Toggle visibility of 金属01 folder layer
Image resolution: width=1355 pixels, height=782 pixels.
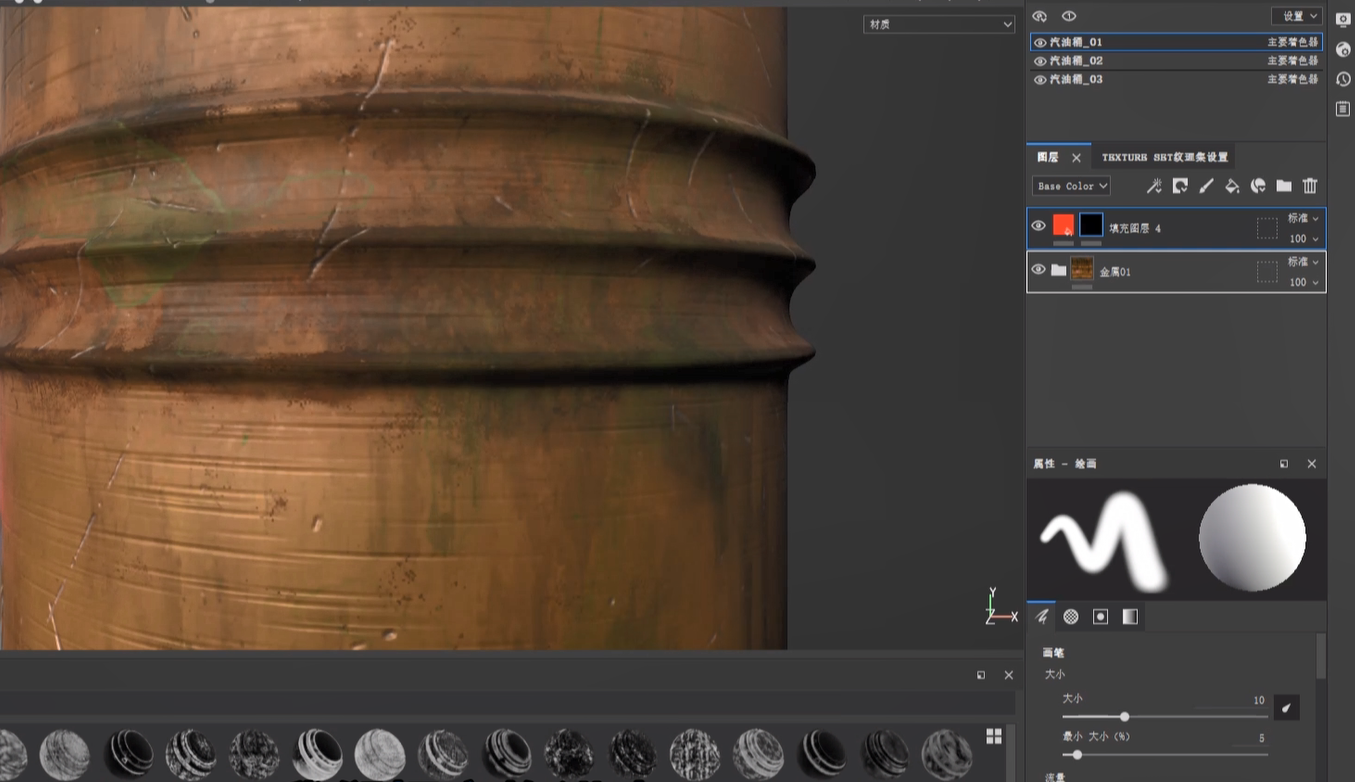(x=1038, y=270)
